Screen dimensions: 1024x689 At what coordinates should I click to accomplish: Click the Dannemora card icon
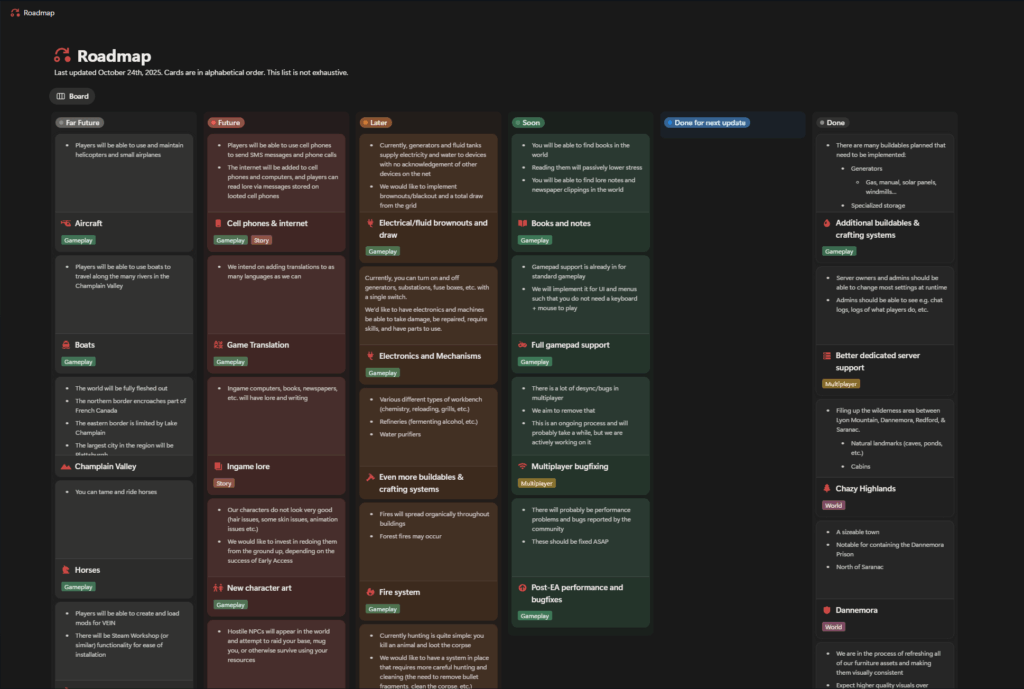click(x=827, y=610)
